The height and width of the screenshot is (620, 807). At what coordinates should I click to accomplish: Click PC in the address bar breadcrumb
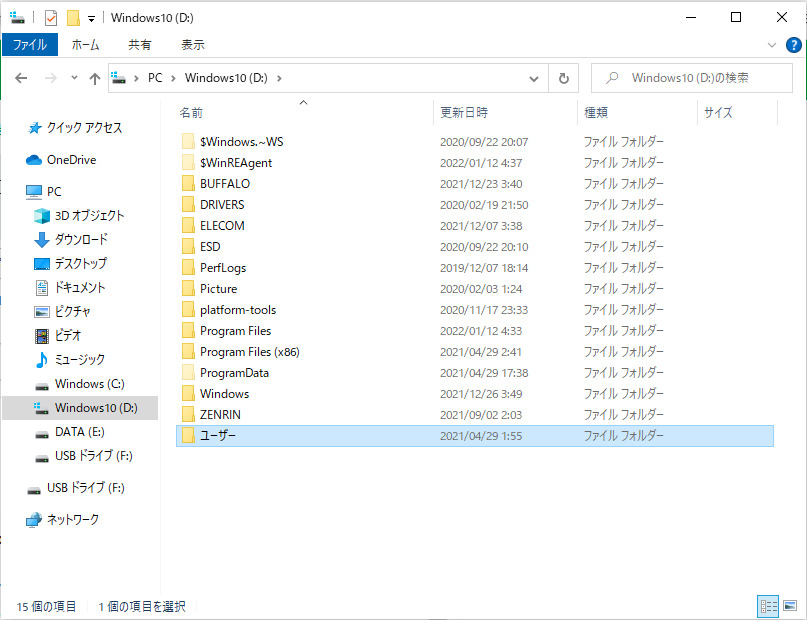click(155, 78)
